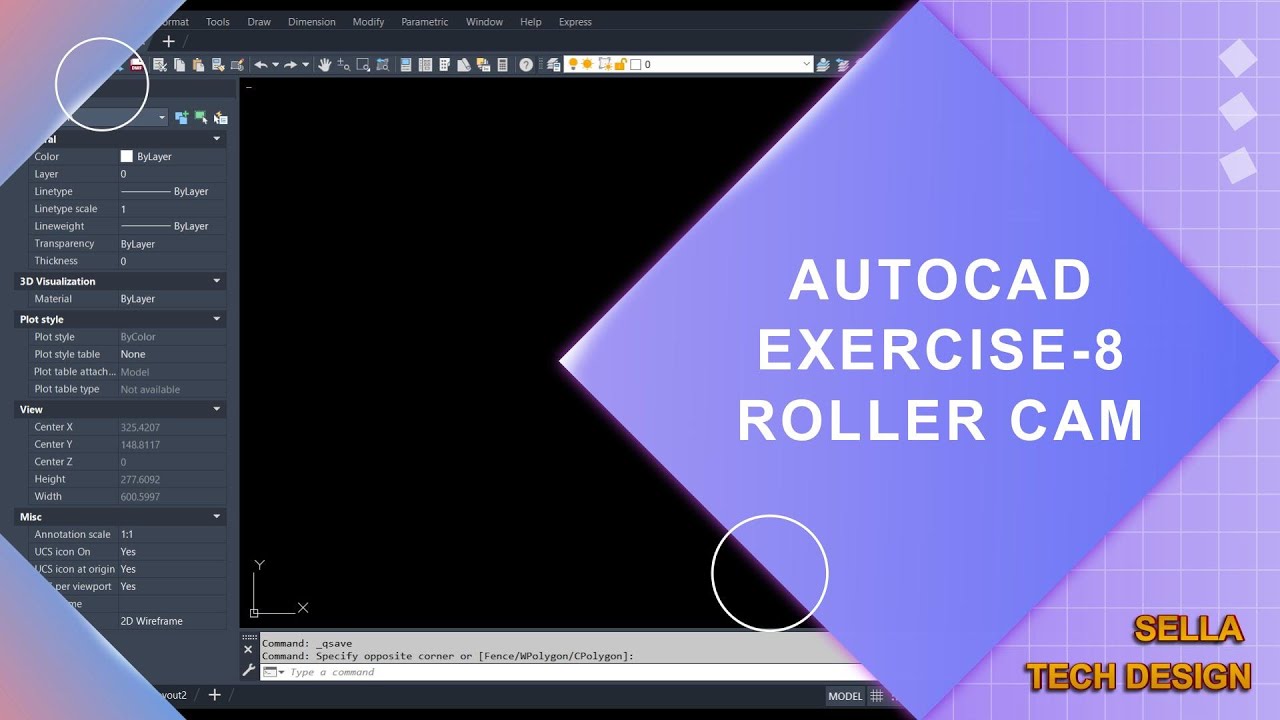This screenshot has height=720, width=1280.
Task: Click the DWF publish icon
Action: tap(136, 65)
